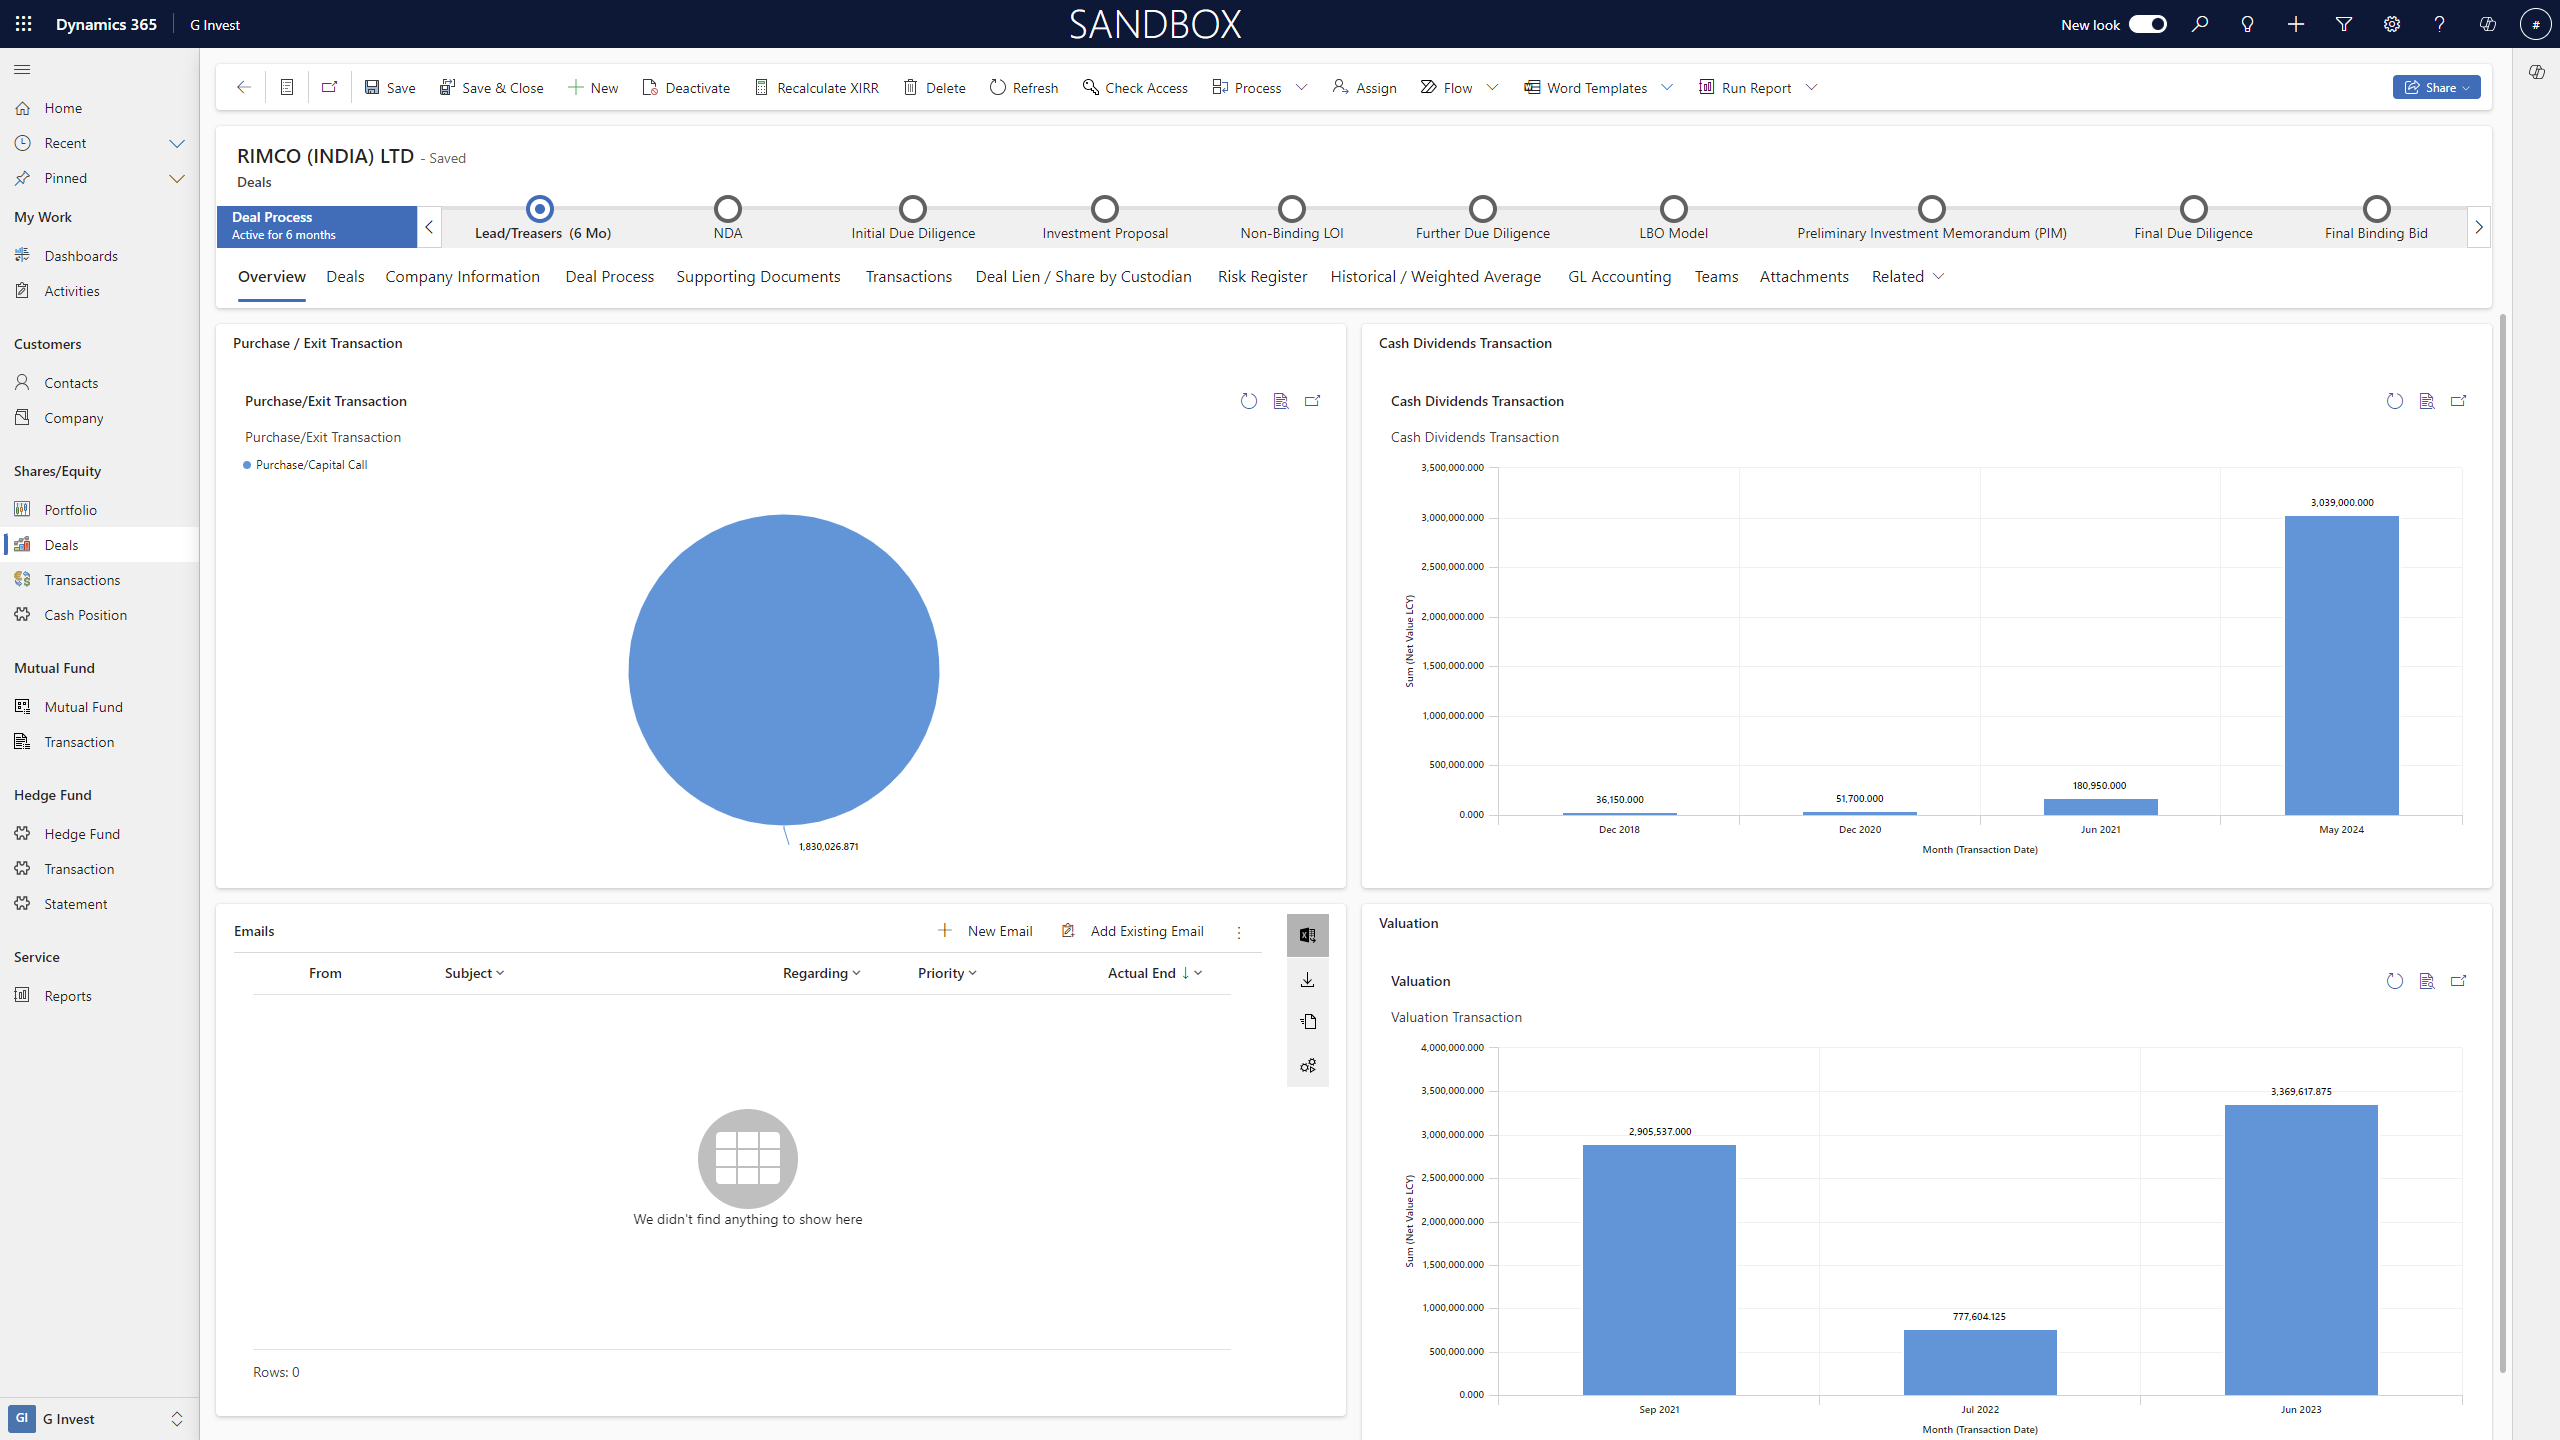The width and height of the screenshot is (2560, 1440).
Task: Select the LBO Model stage circle
Action: pyautogui.click(x=1673, y=209)
